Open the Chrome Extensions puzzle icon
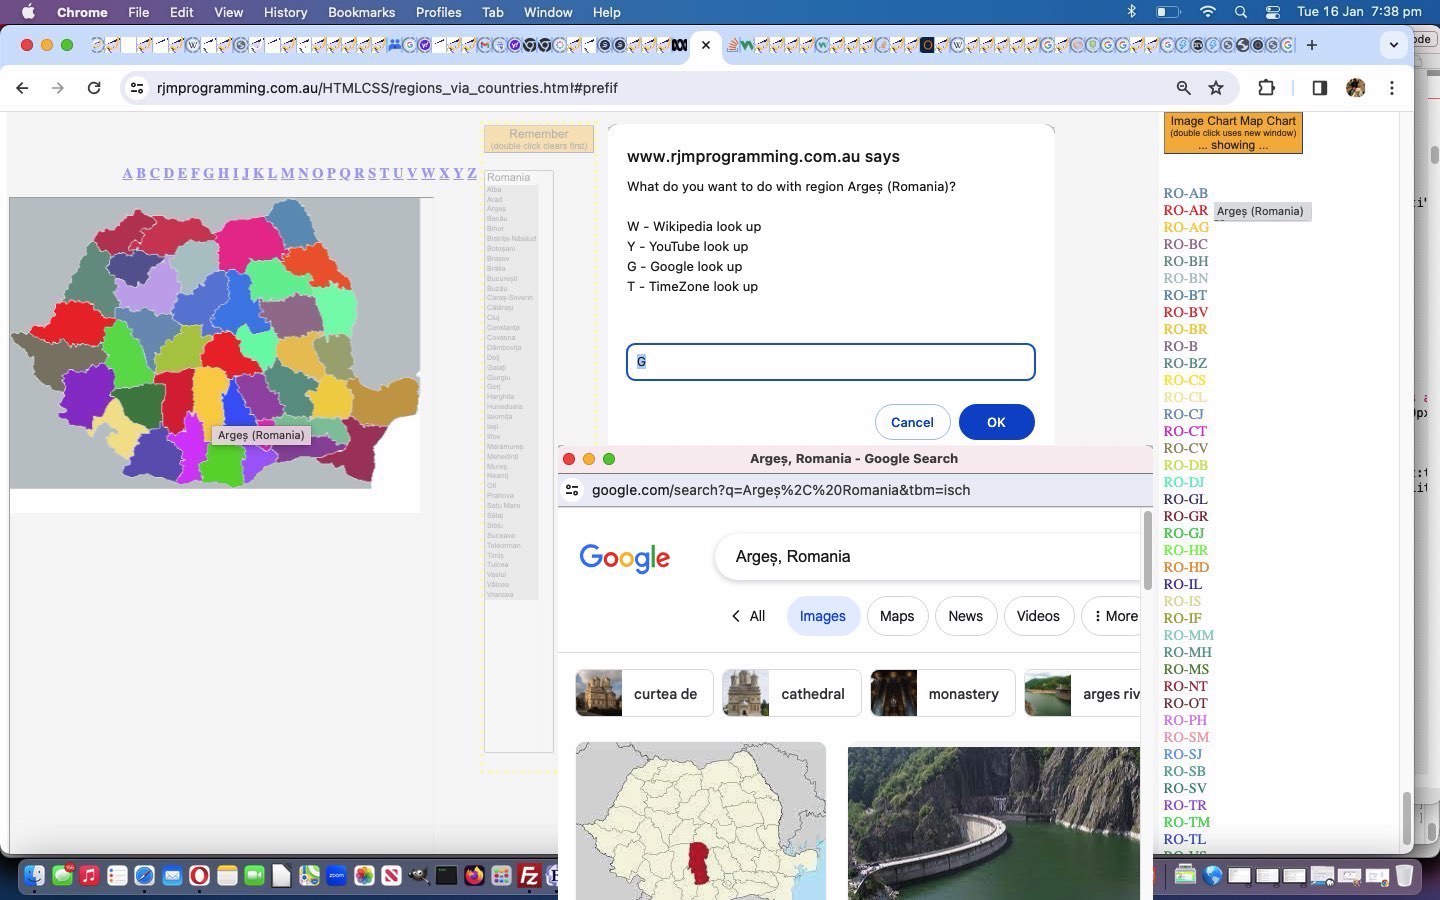This screenshot has width=1440, height=900. point(1266,88)
